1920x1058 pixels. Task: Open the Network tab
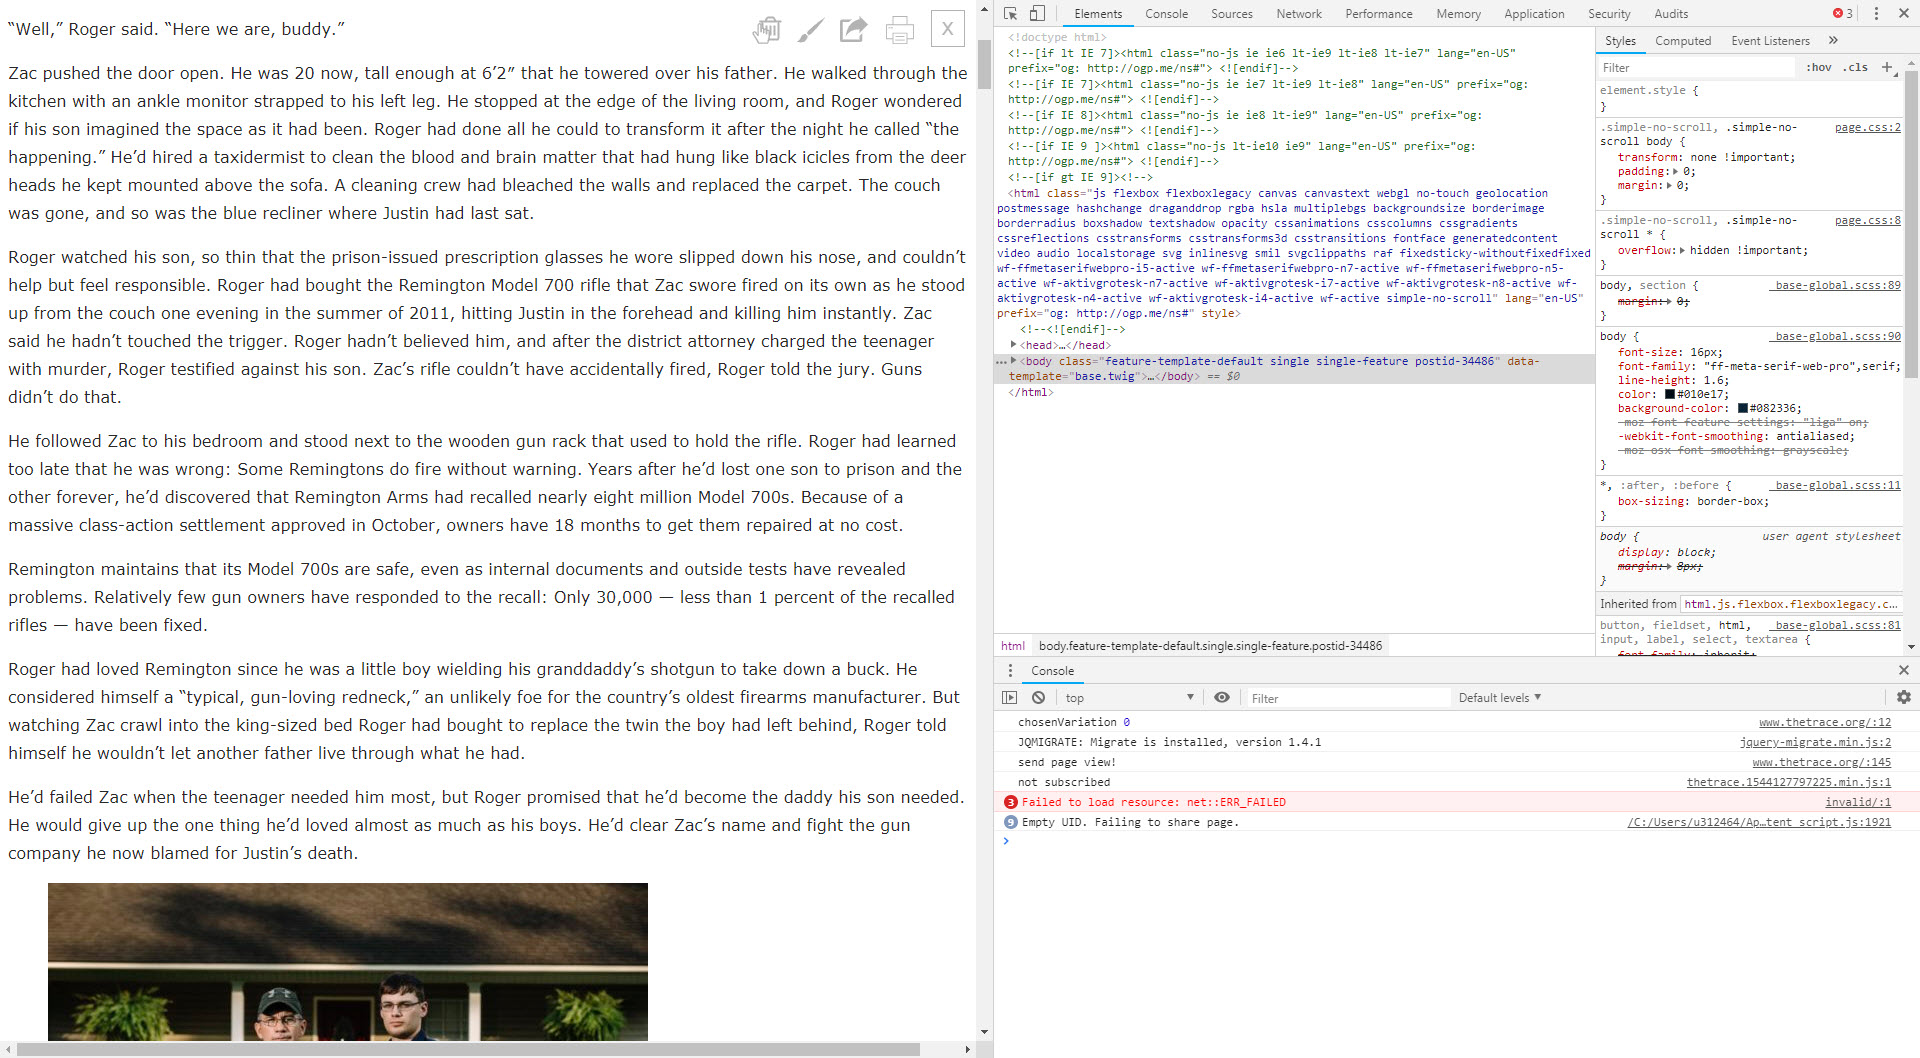pyautogui.click(x=1299, y=14)
